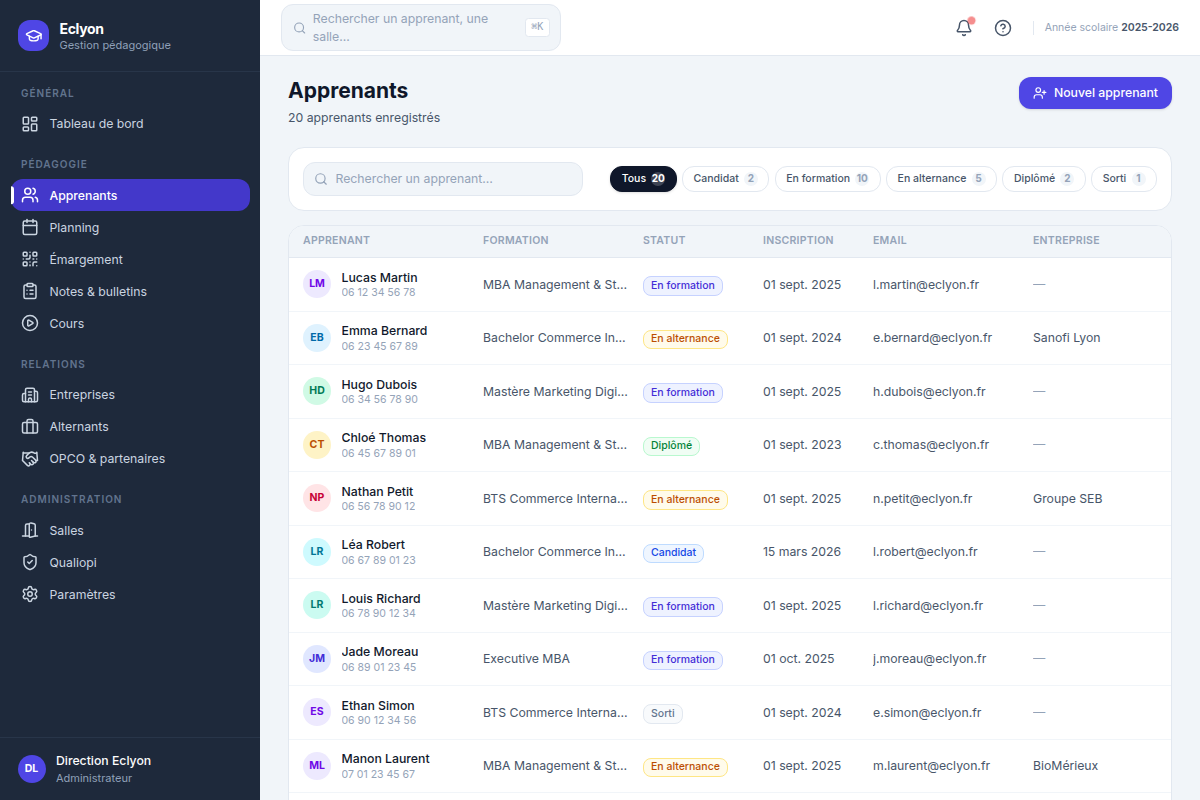Open Notes & bulletins section
Image resolution: width=1200 pixels, height=800 pixels.
[x=130, y=291]
